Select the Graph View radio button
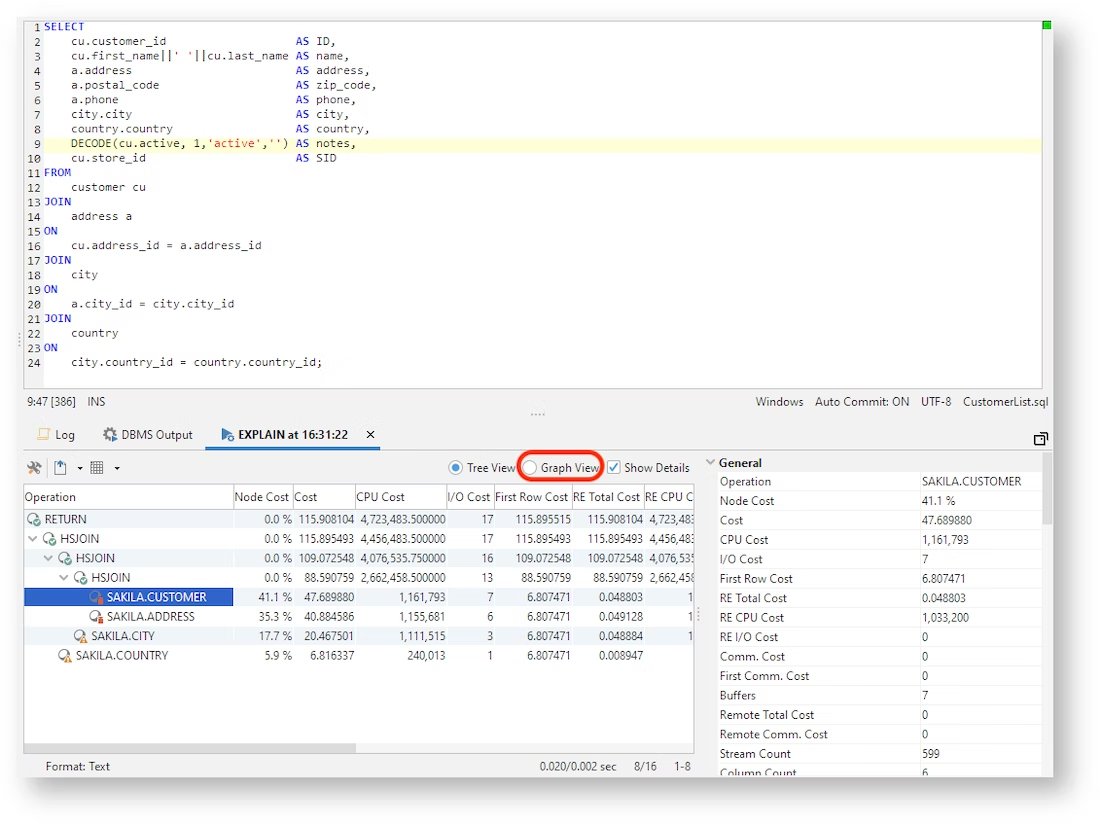Viewport: 1100px width, 824px height. point(529,467)
